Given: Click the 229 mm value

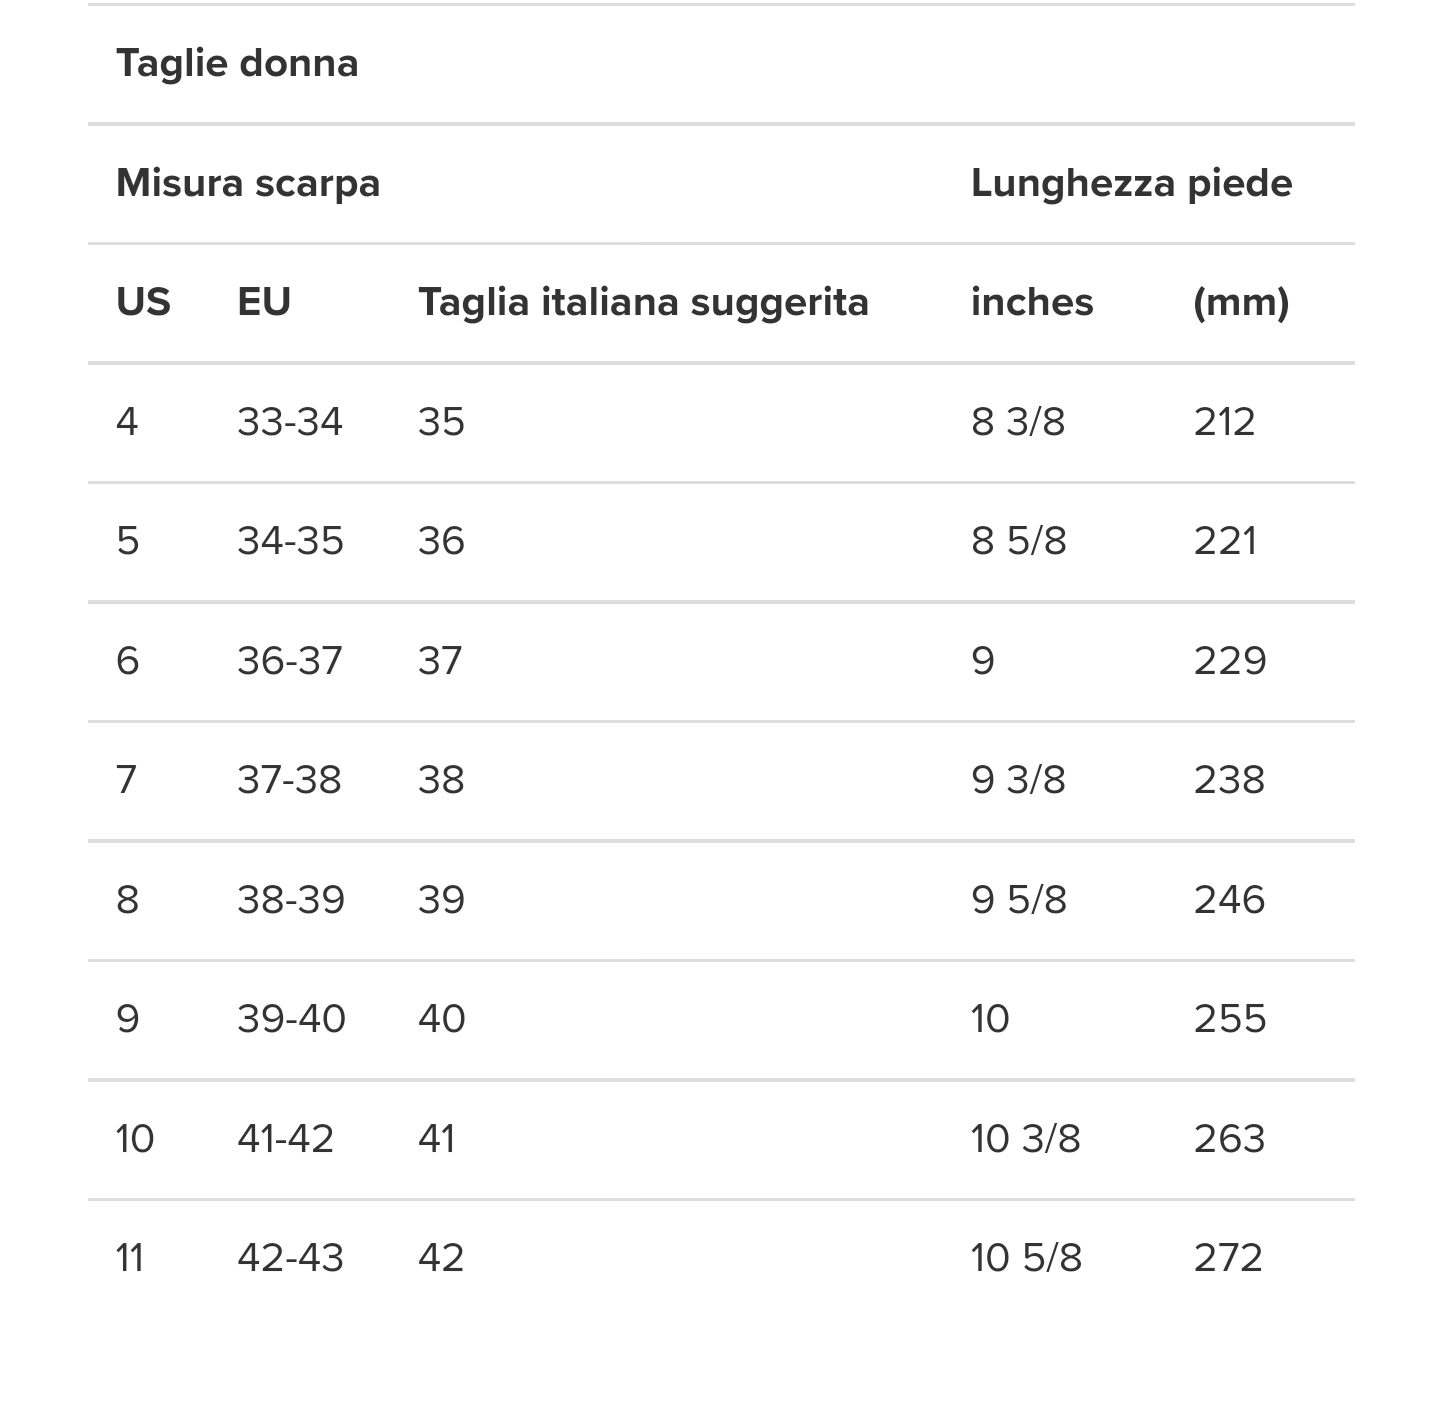Looking at the screenshot, I should [x=1230, y=661].
